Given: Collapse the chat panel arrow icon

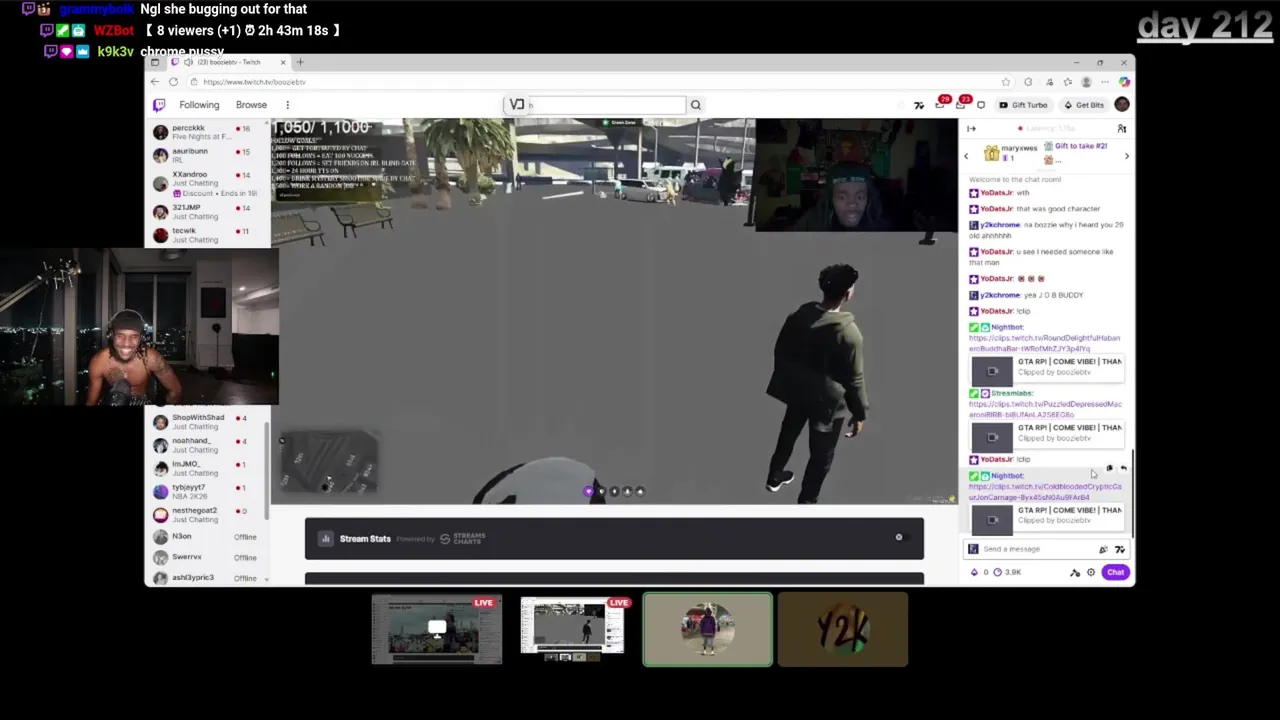Looking at the screenshot, I should pyautogui.click(x=971, y=129).
